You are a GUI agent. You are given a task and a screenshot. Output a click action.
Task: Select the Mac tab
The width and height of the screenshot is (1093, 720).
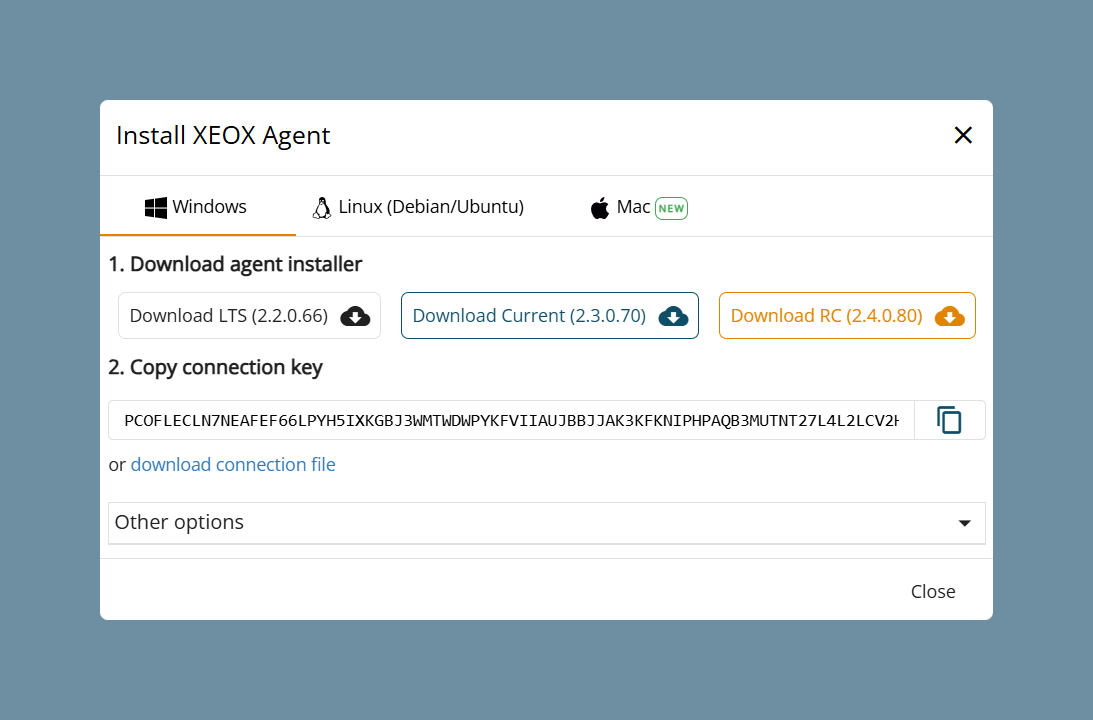click(x=639, y=207)
